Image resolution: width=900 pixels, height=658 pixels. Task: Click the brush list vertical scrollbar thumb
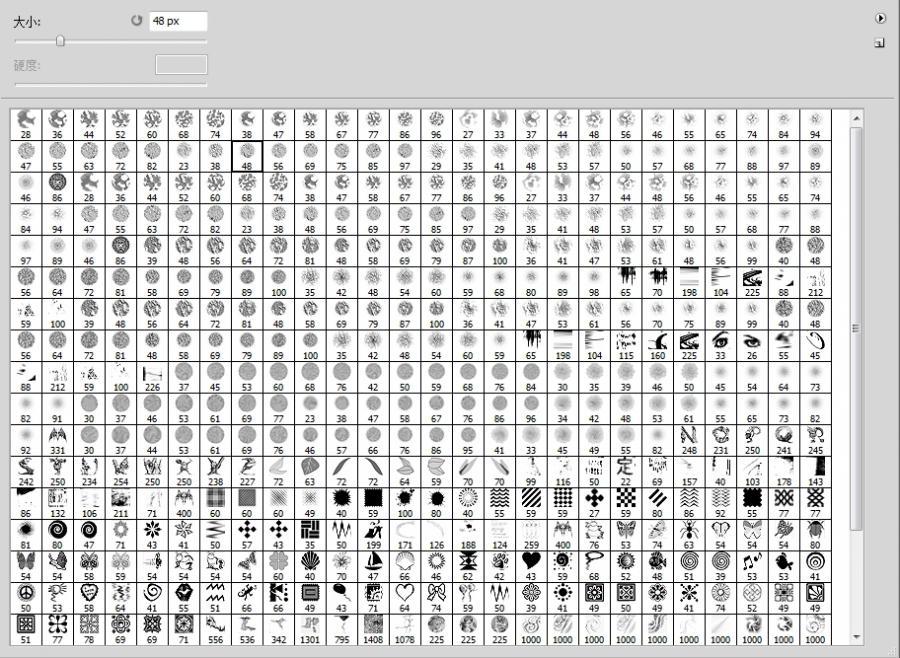[x=856, y=328]
